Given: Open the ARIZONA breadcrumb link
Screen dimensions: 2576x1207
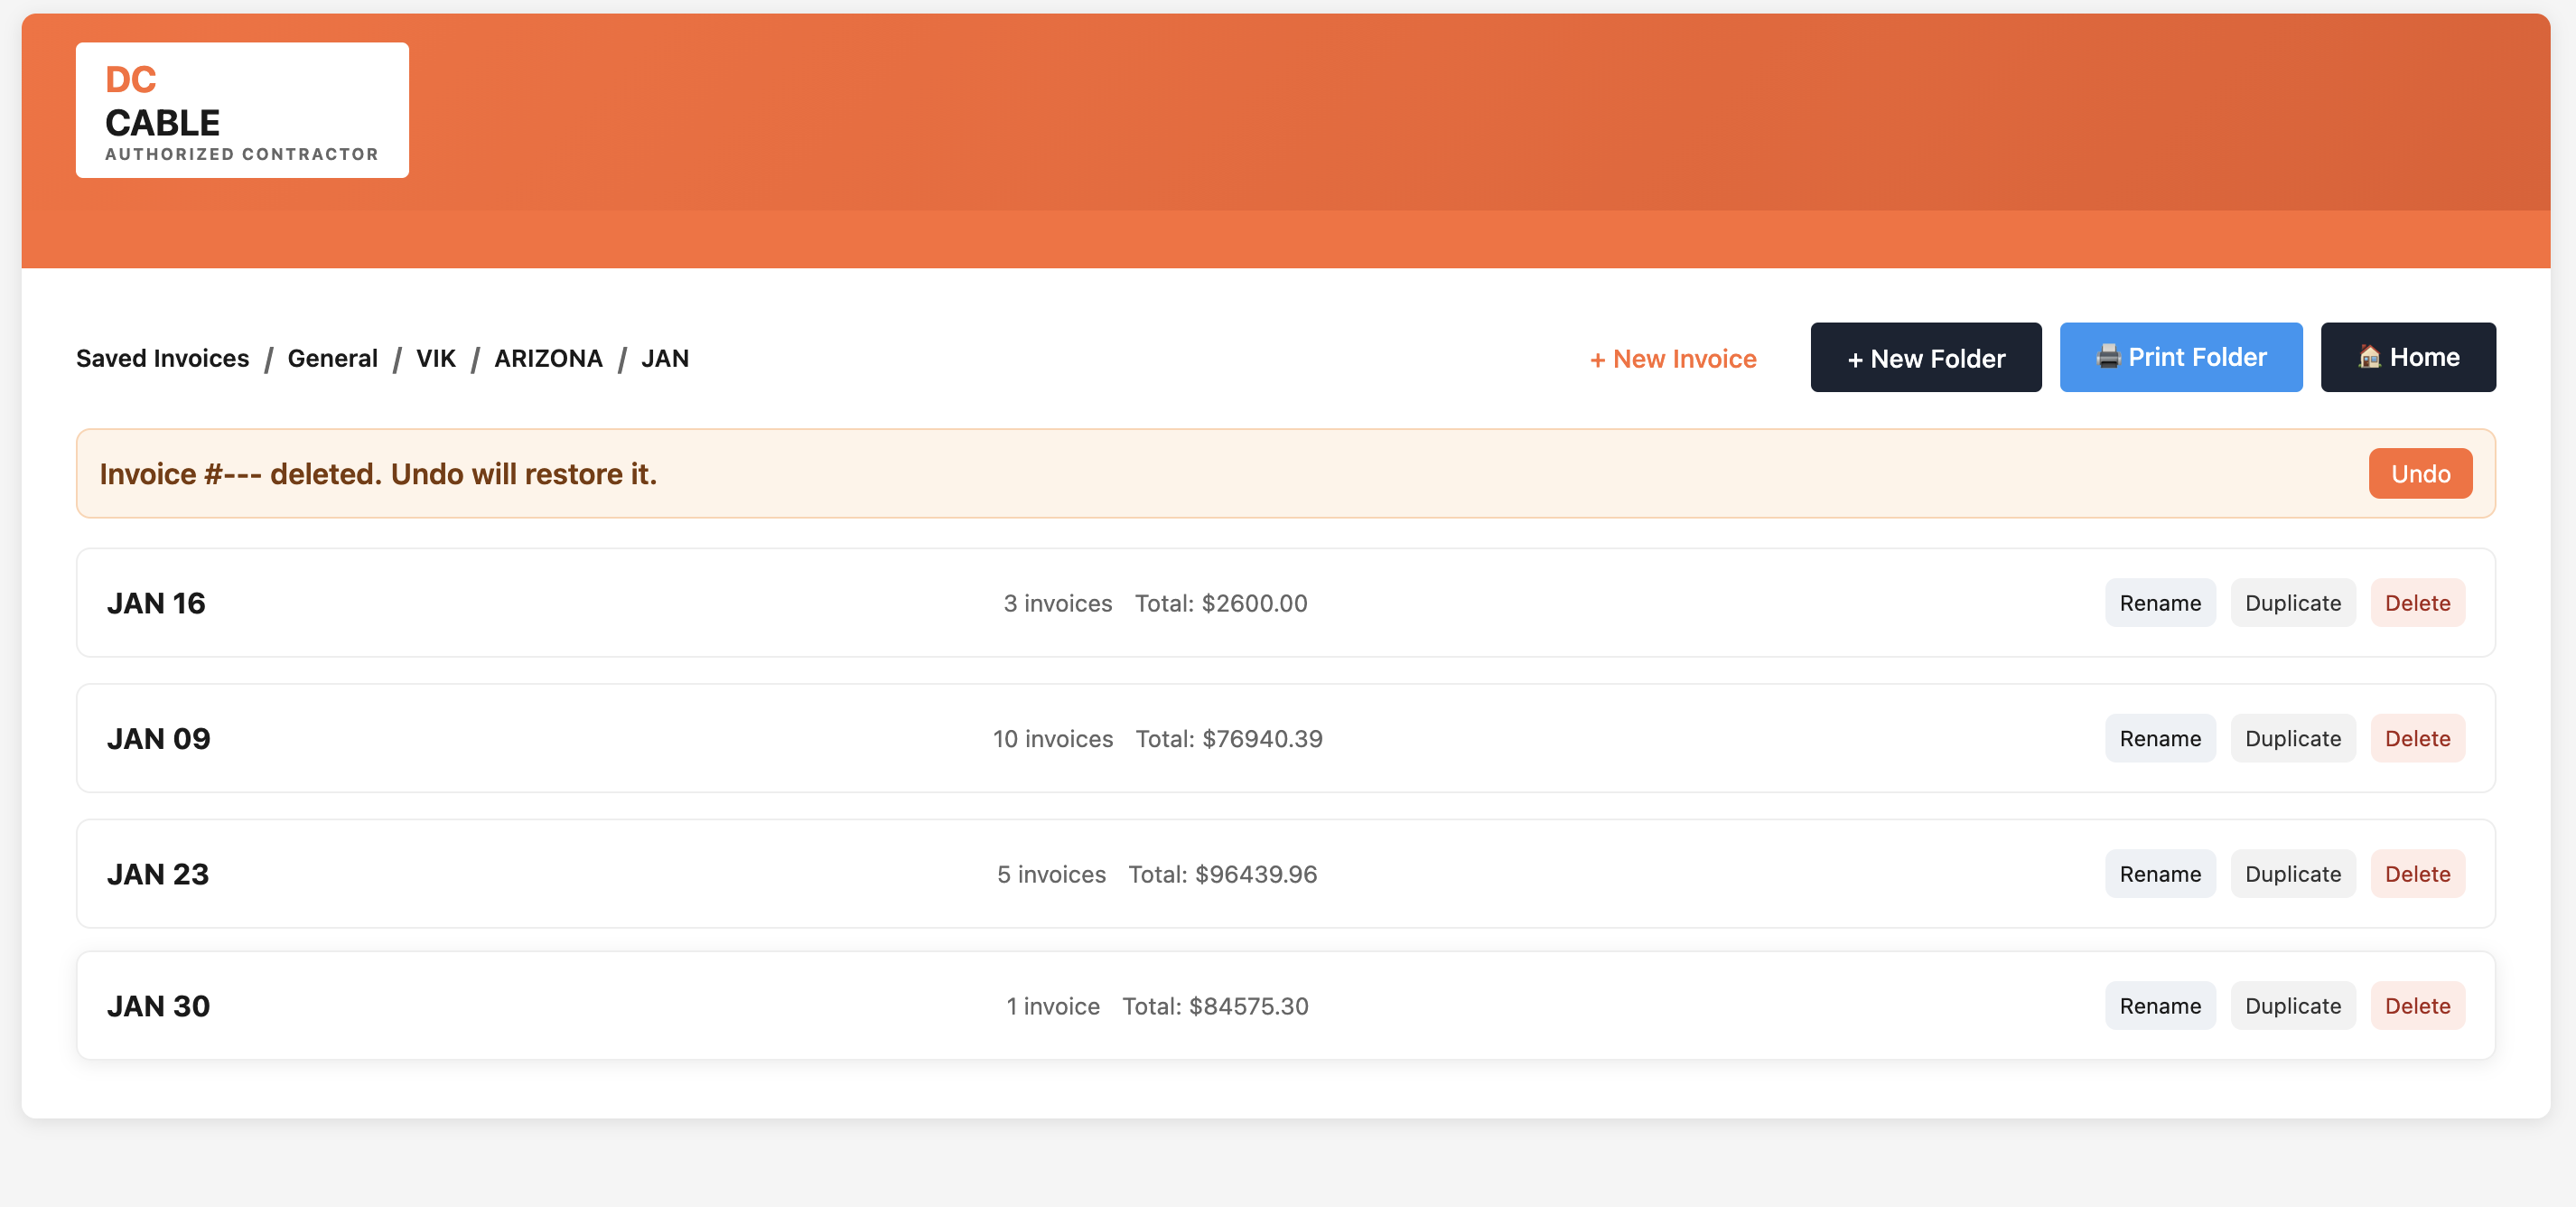Looking at the screenshot, I should [x=548, y=358].
